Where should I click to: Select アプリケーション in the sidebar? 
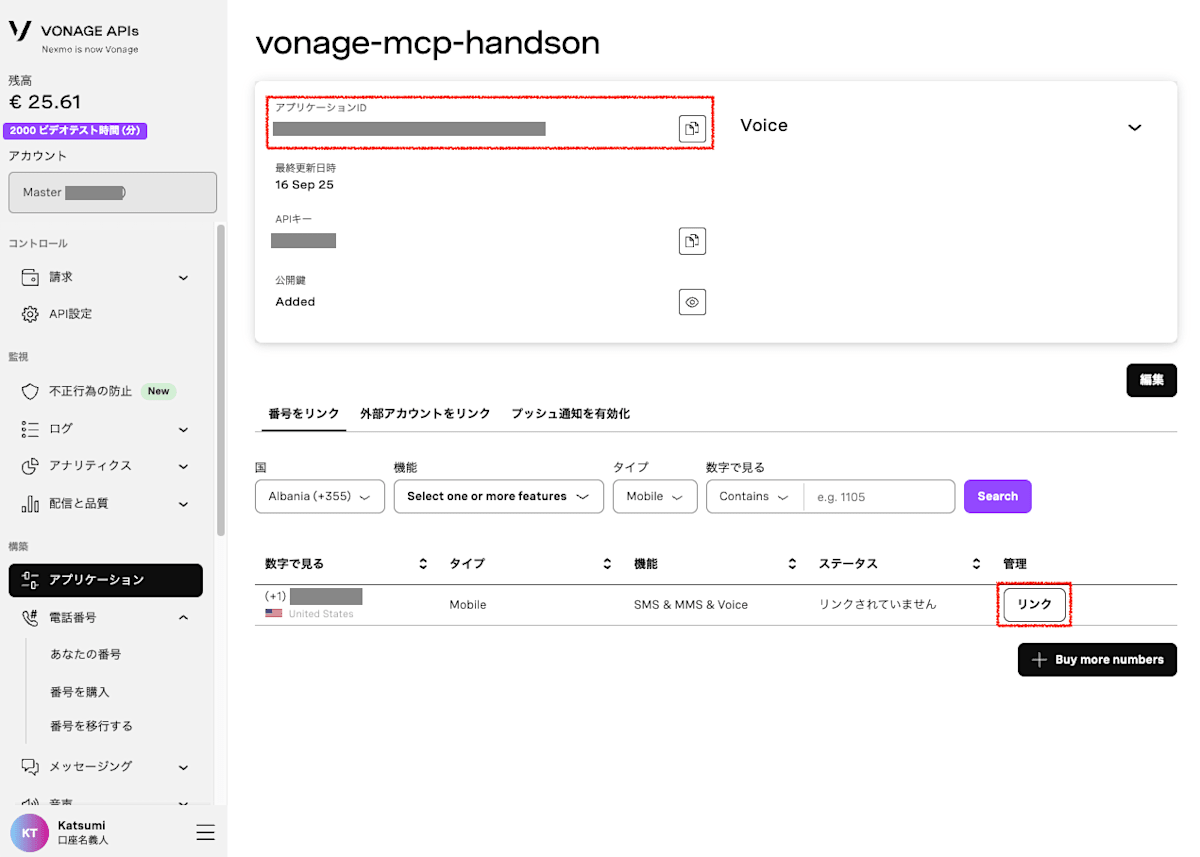[x=105, y=580]
